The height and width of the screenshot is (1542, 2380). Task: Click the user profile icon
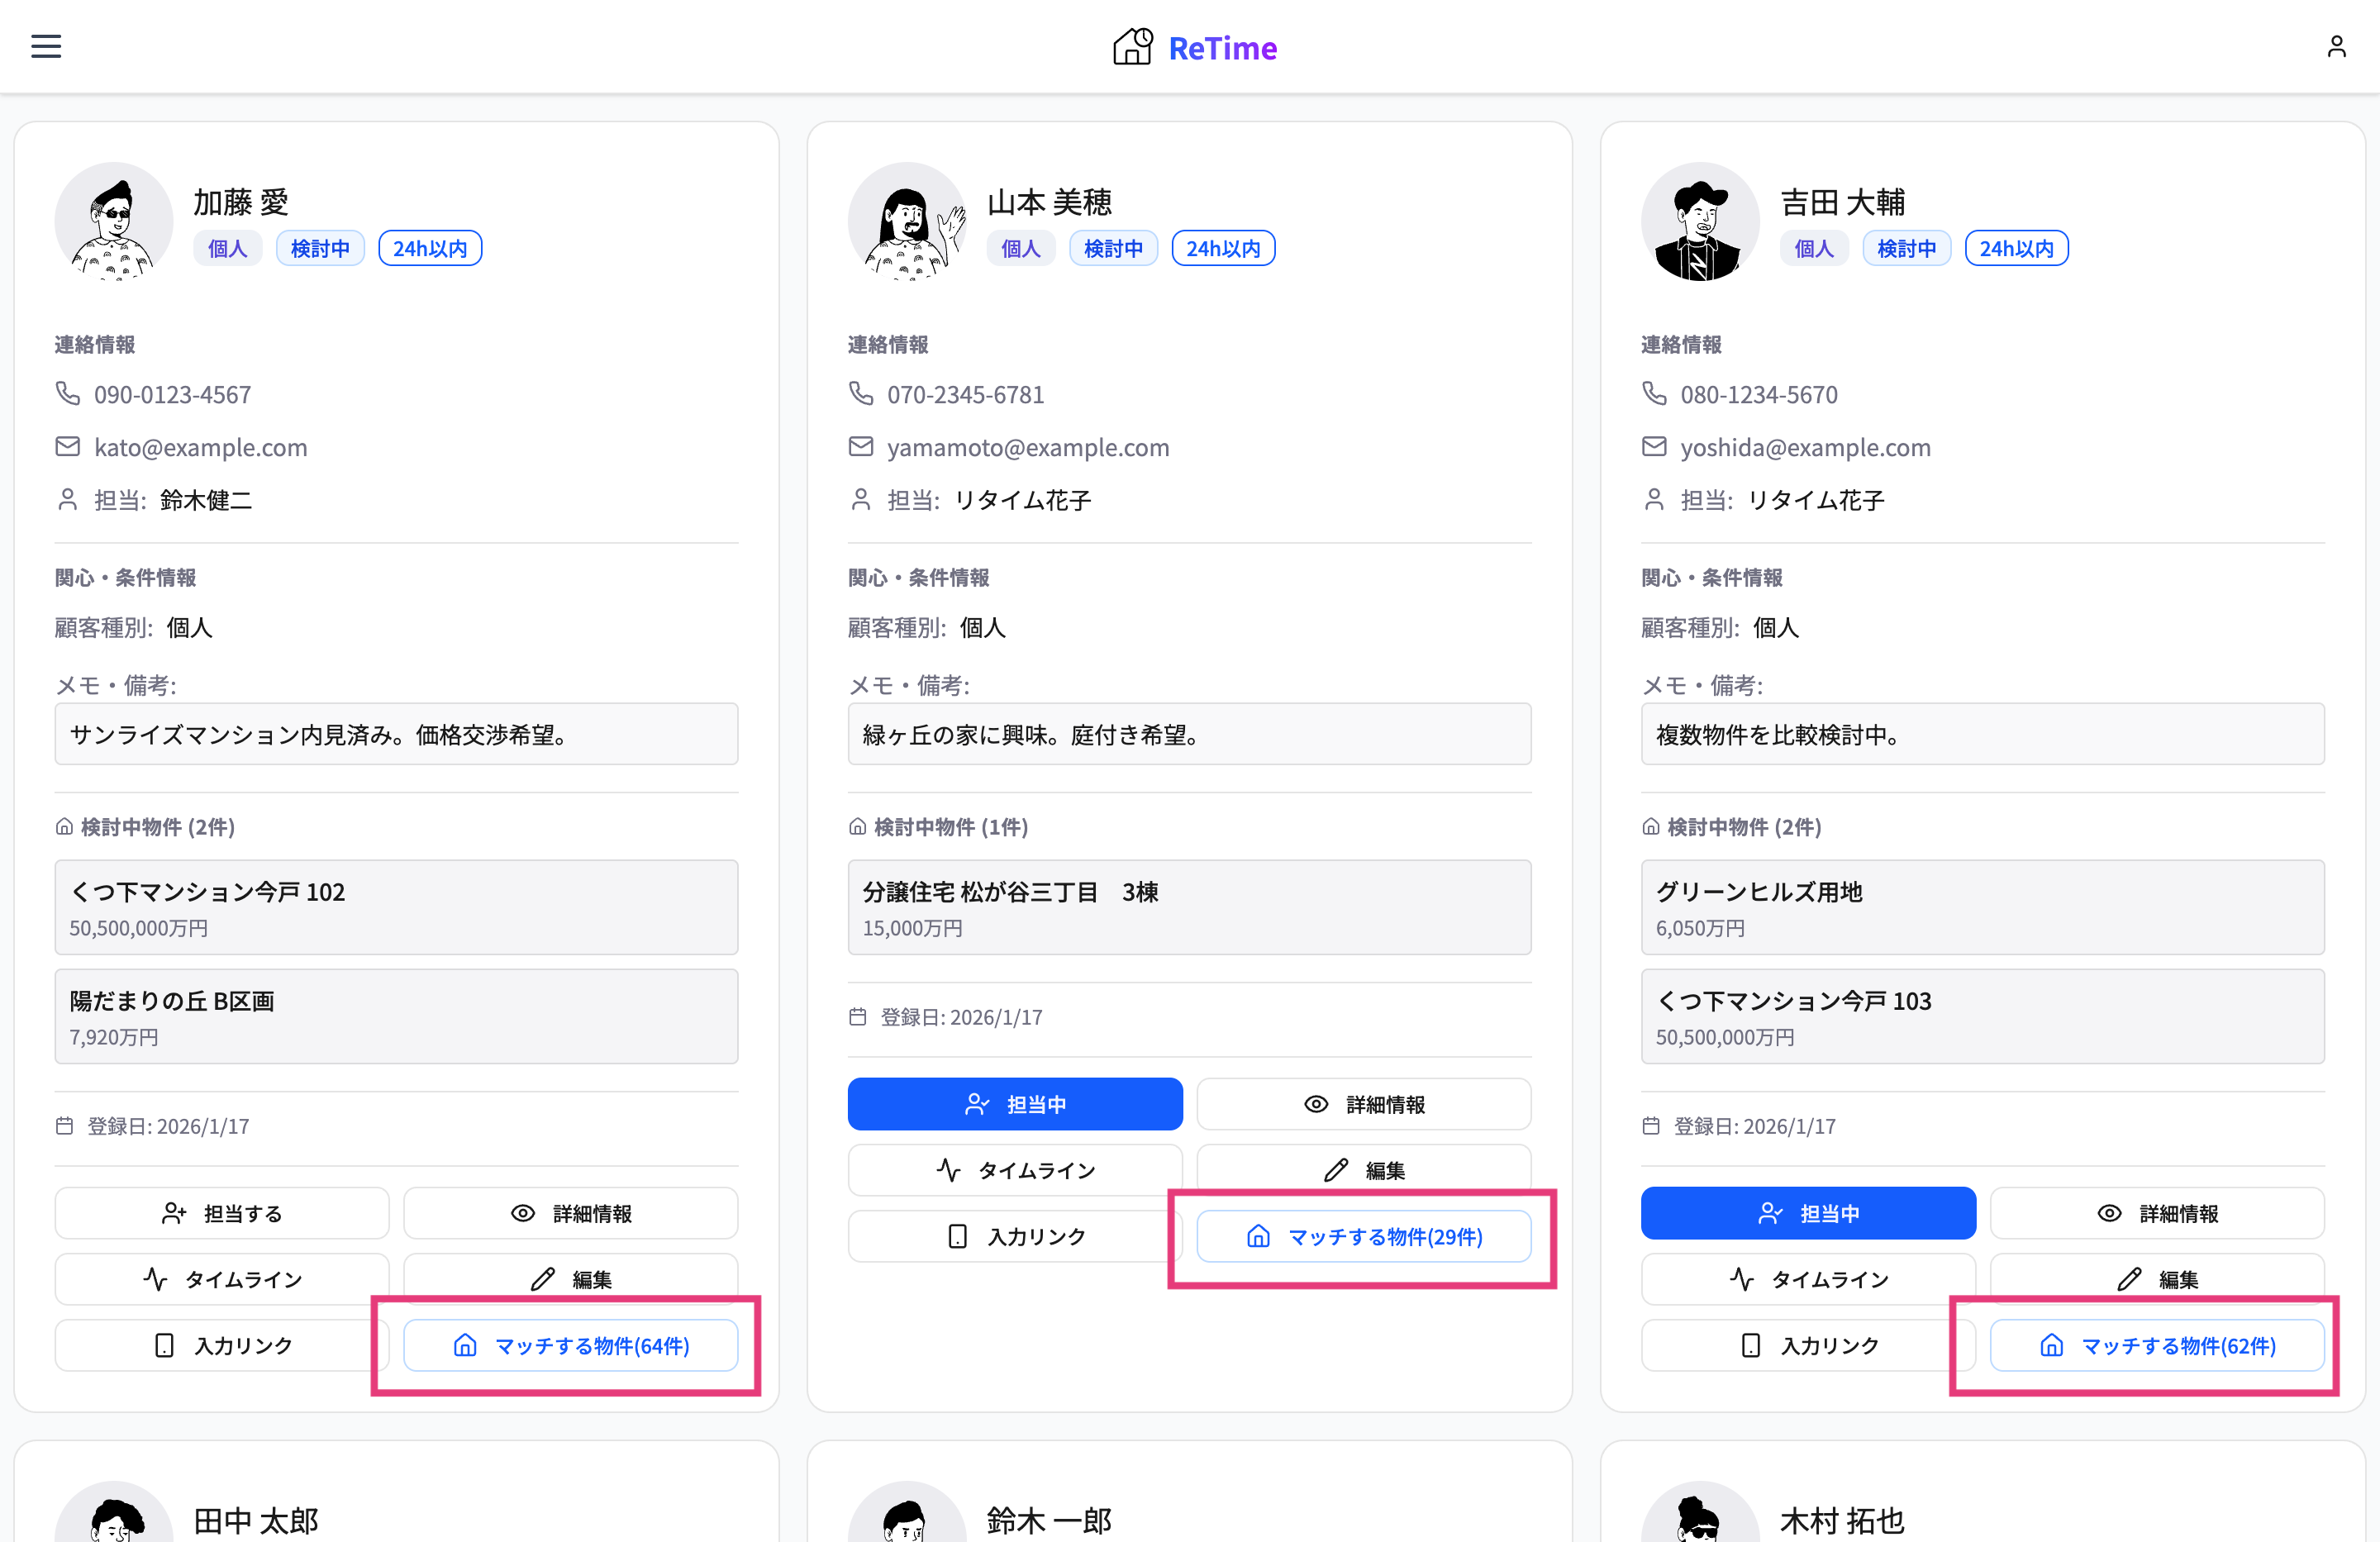[x=2336, y=46]
